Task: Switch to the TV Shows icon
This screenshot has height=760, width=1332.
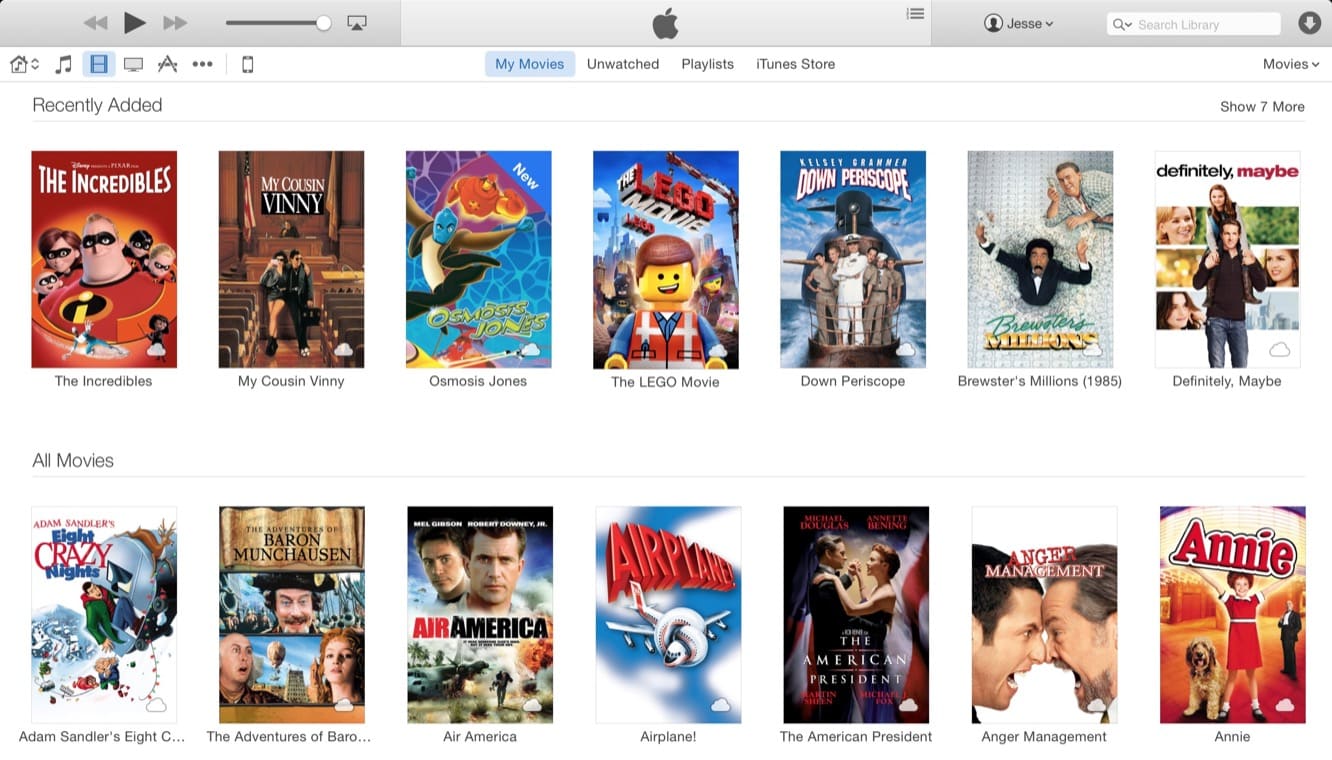Action: tap(133, 64)
